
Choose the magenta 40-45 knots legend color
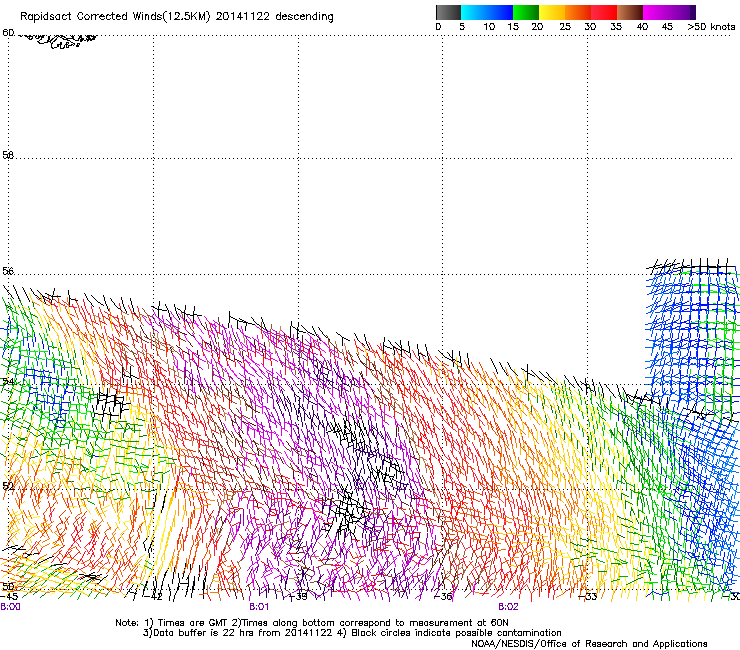coord(656,12)
